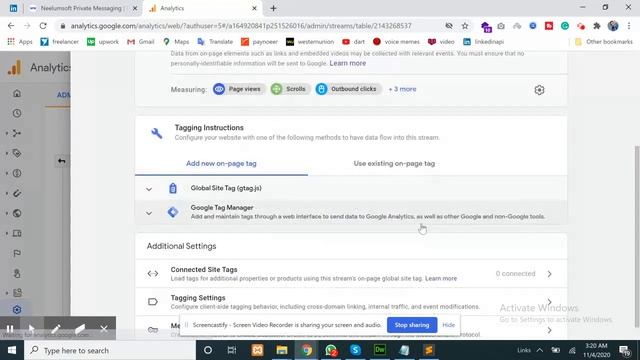Screen dimensions: 640x360
Task: Open the globe icon in sidebar
Action: tap(17, 213)
